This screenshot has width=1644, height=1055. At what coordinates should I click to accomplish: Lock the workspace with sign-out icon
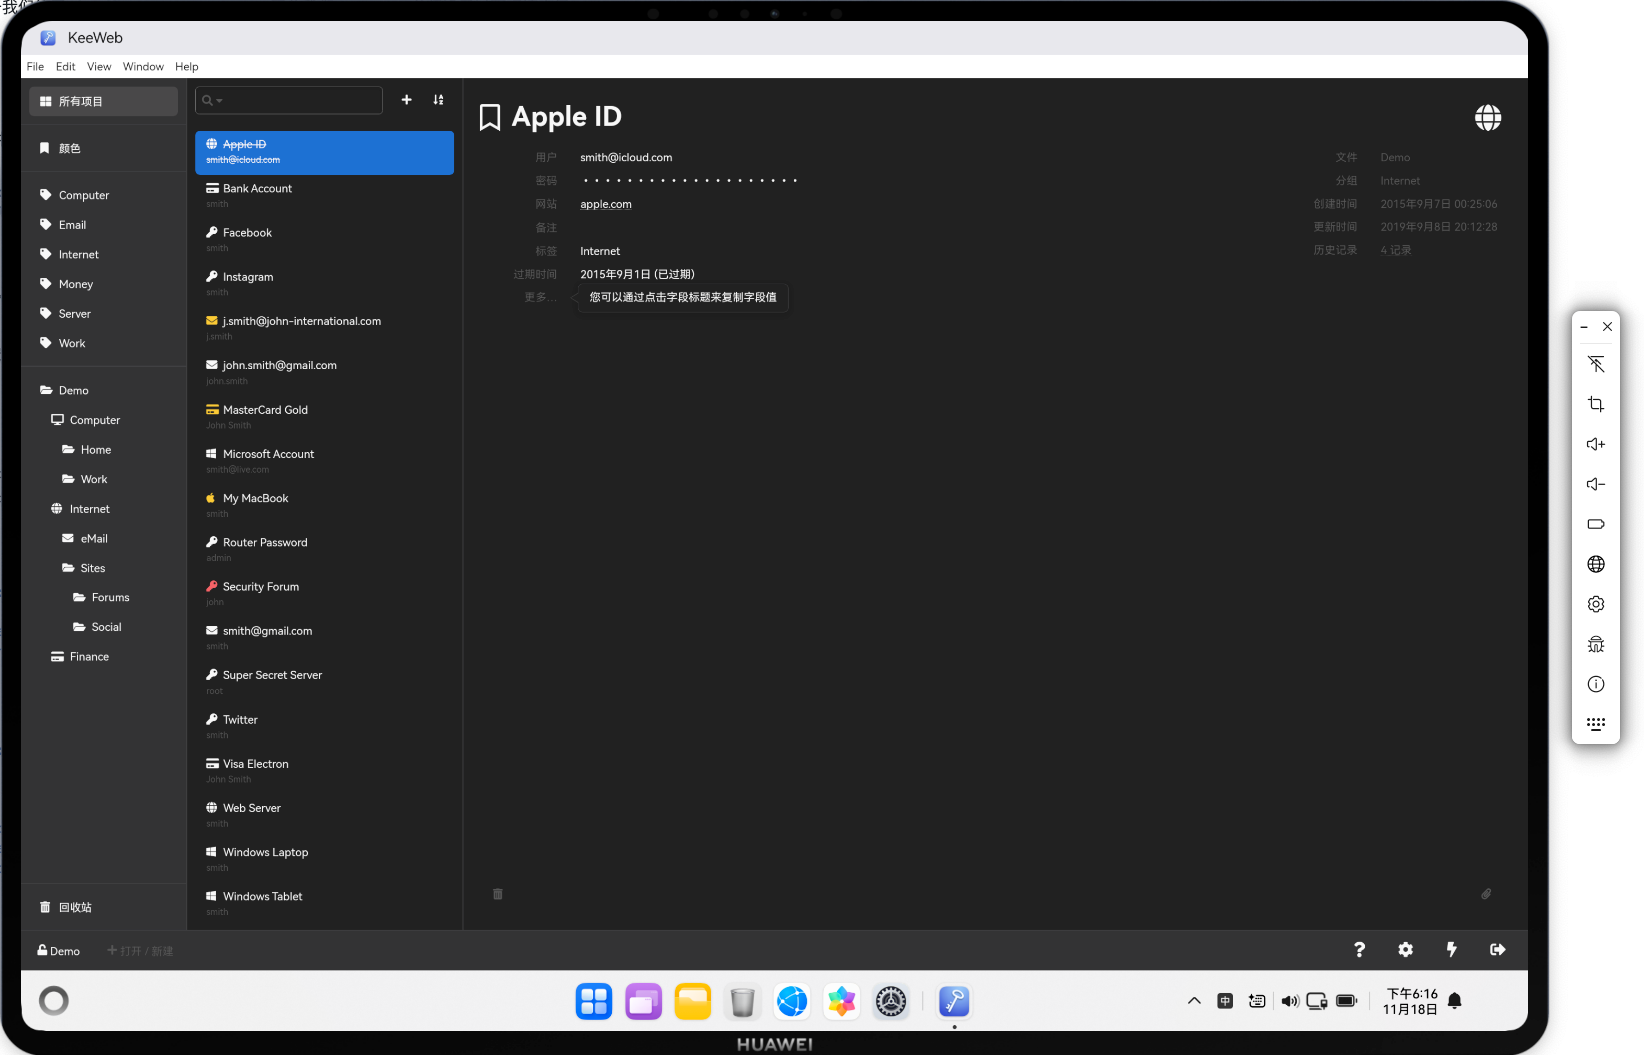(1497, 950)
